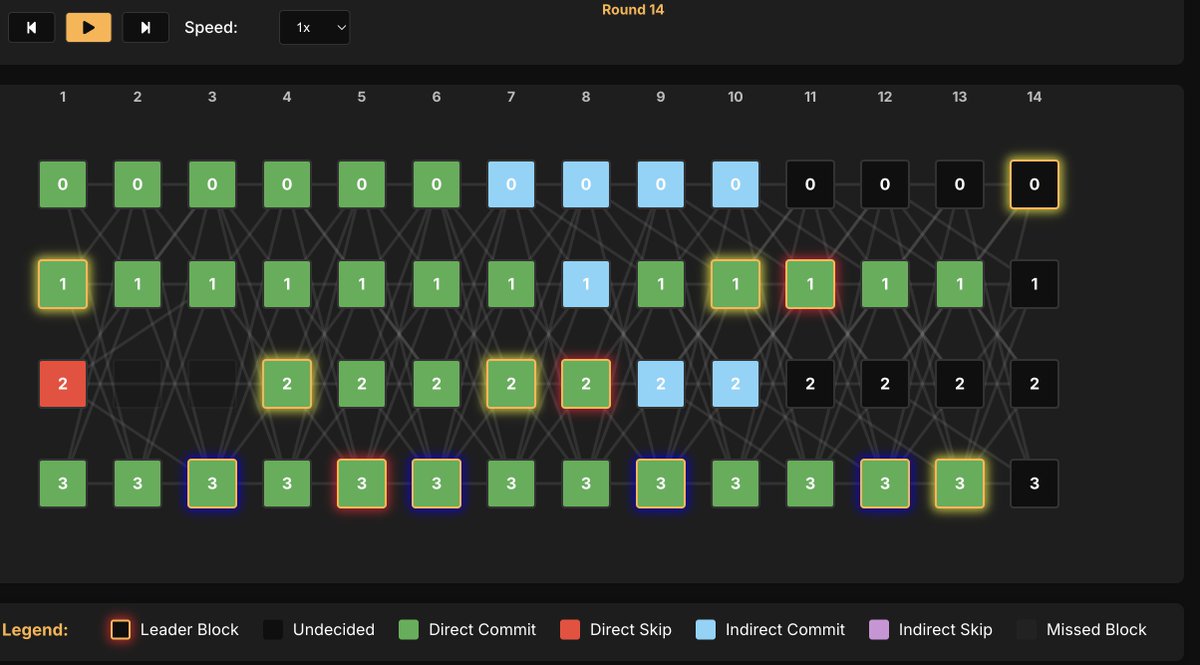Select the green block 0 in round 1
The width and height of the screenshot is (1200, 665).
pyautogui.click(x=63, y=185)
